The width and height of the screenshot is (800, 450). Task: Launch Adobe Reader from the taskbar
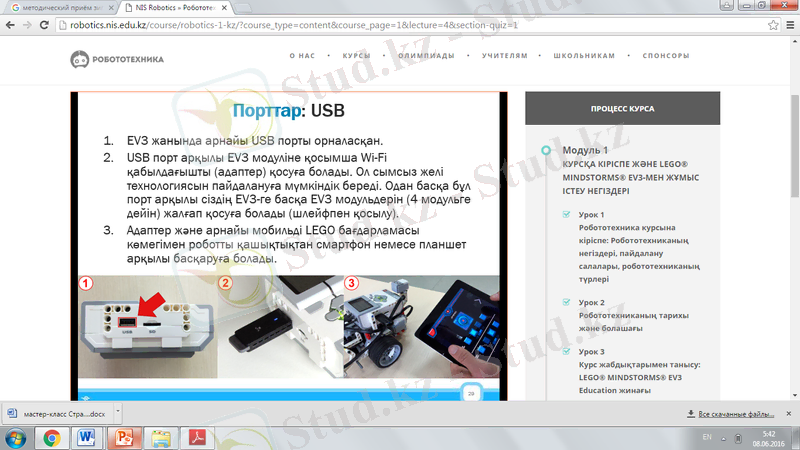[199, 437]
